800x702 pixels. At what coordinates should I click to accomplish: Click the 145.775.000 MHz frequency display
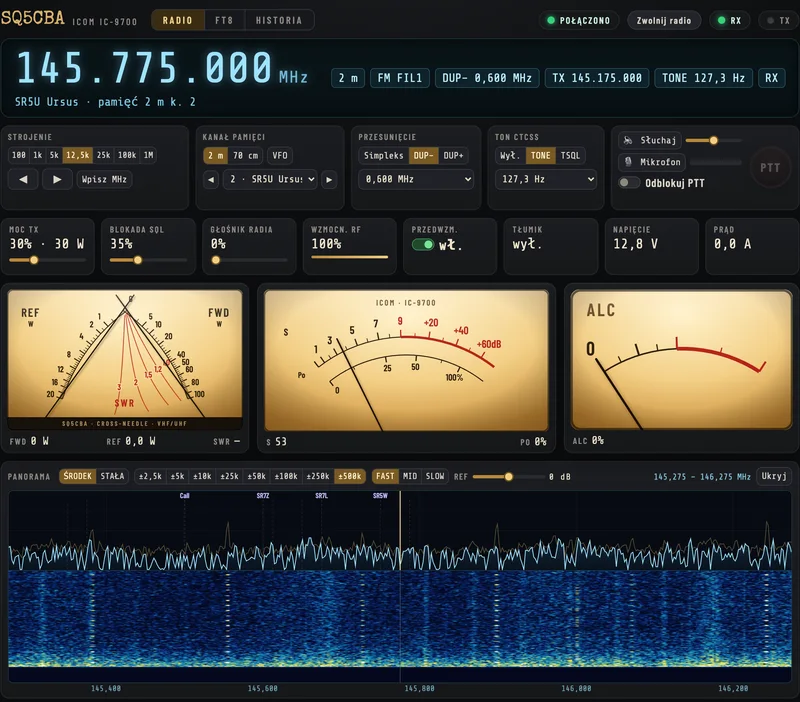(x=162, y=68)
